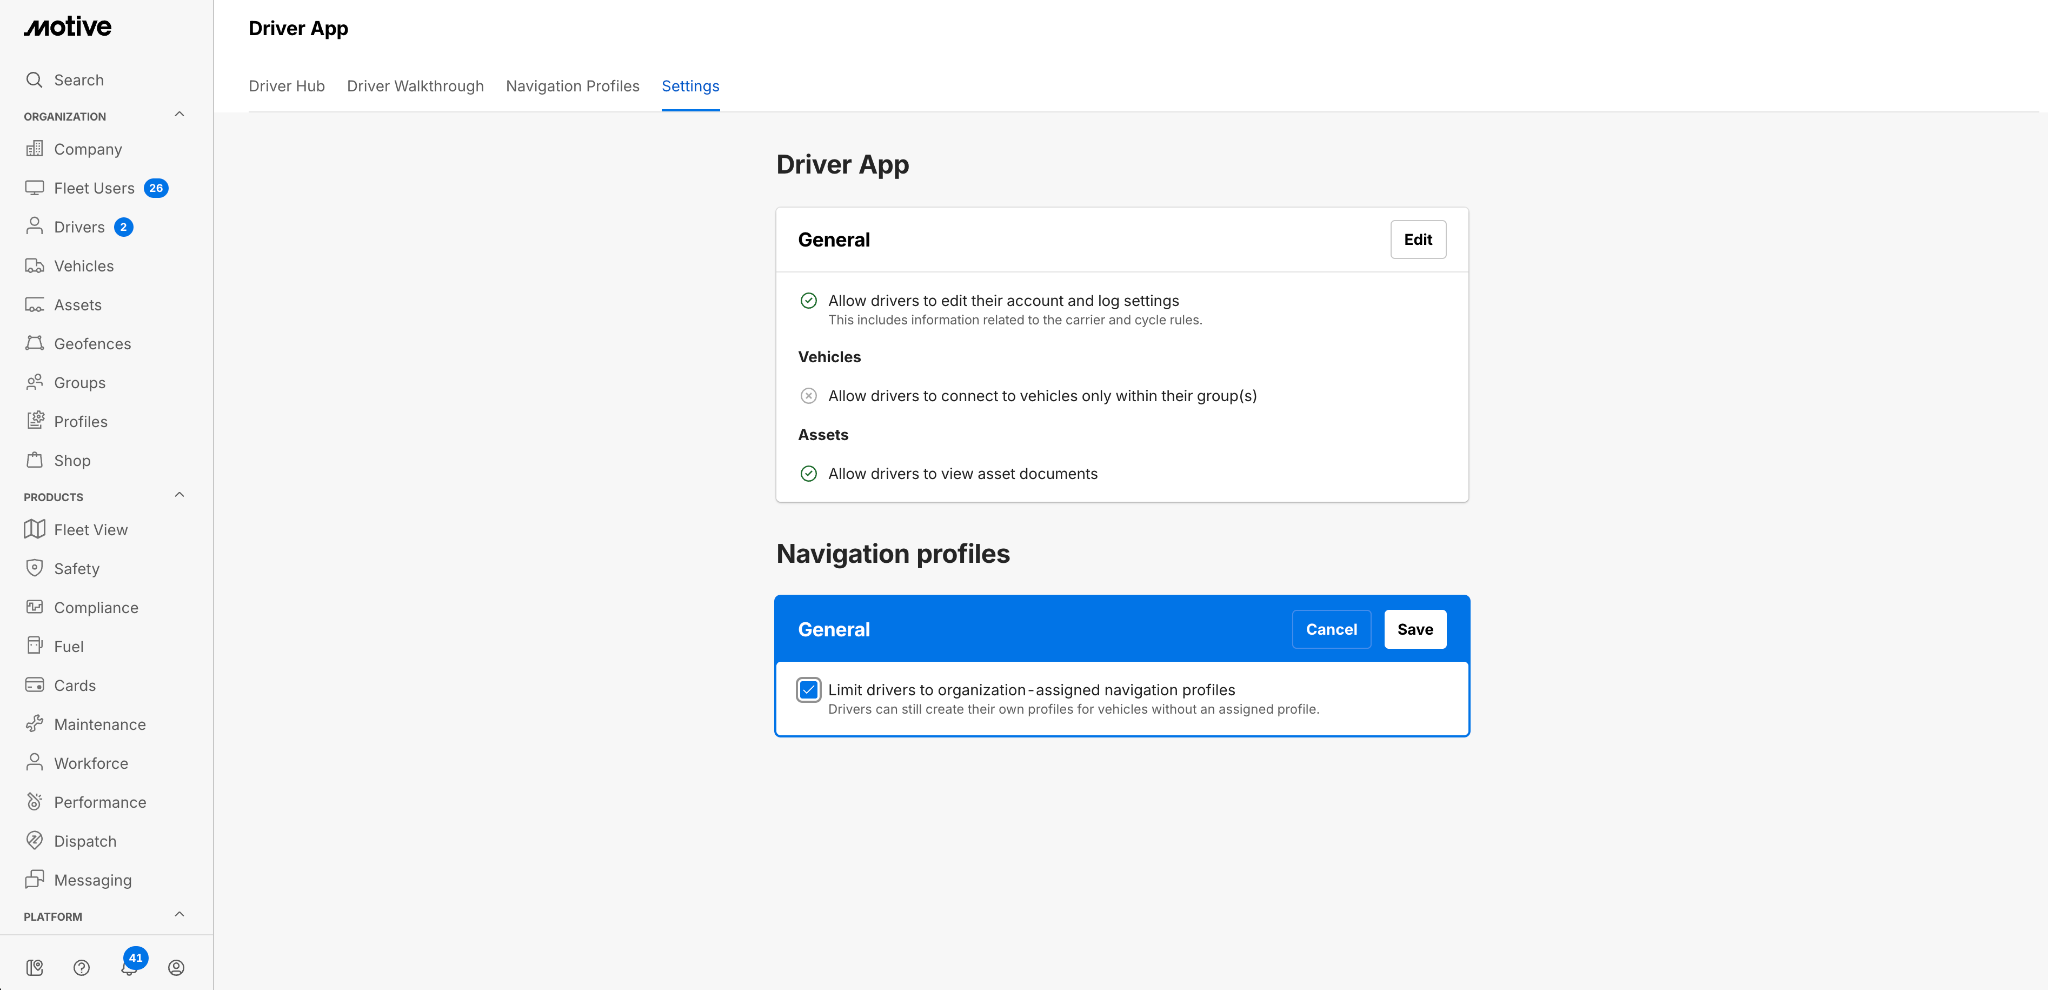
Task: Click the Motive logo
Action: [68, 27]
